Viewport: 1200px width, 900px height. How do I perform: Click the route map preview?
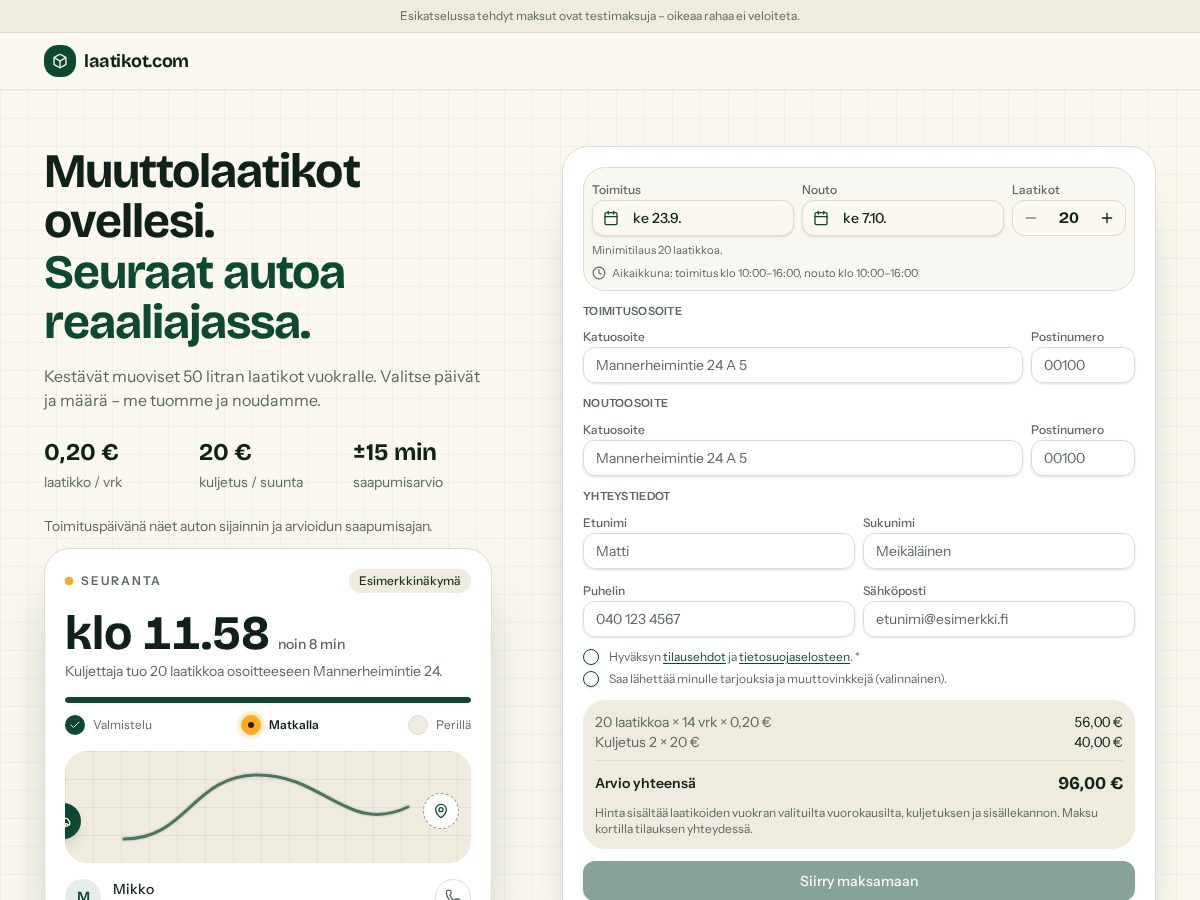click(268, 807)
